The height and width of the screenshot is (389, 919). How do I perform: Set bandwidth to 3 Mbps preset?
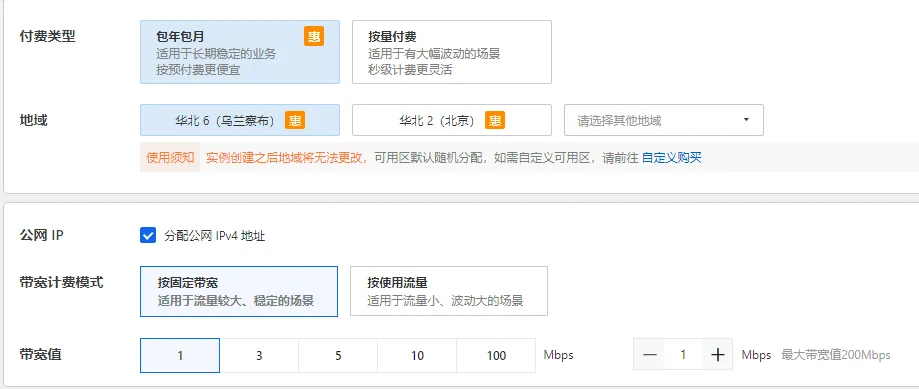259,355
